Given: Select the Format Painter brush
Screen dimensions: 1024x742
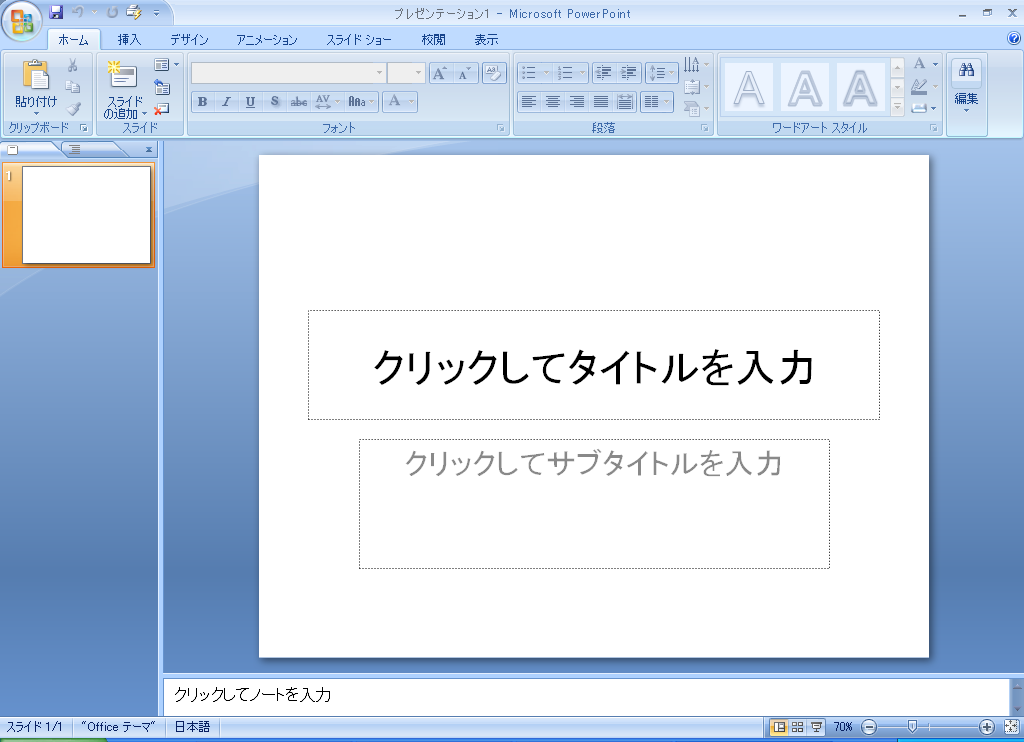Looking at the screenshot, I should click(72, 108).
